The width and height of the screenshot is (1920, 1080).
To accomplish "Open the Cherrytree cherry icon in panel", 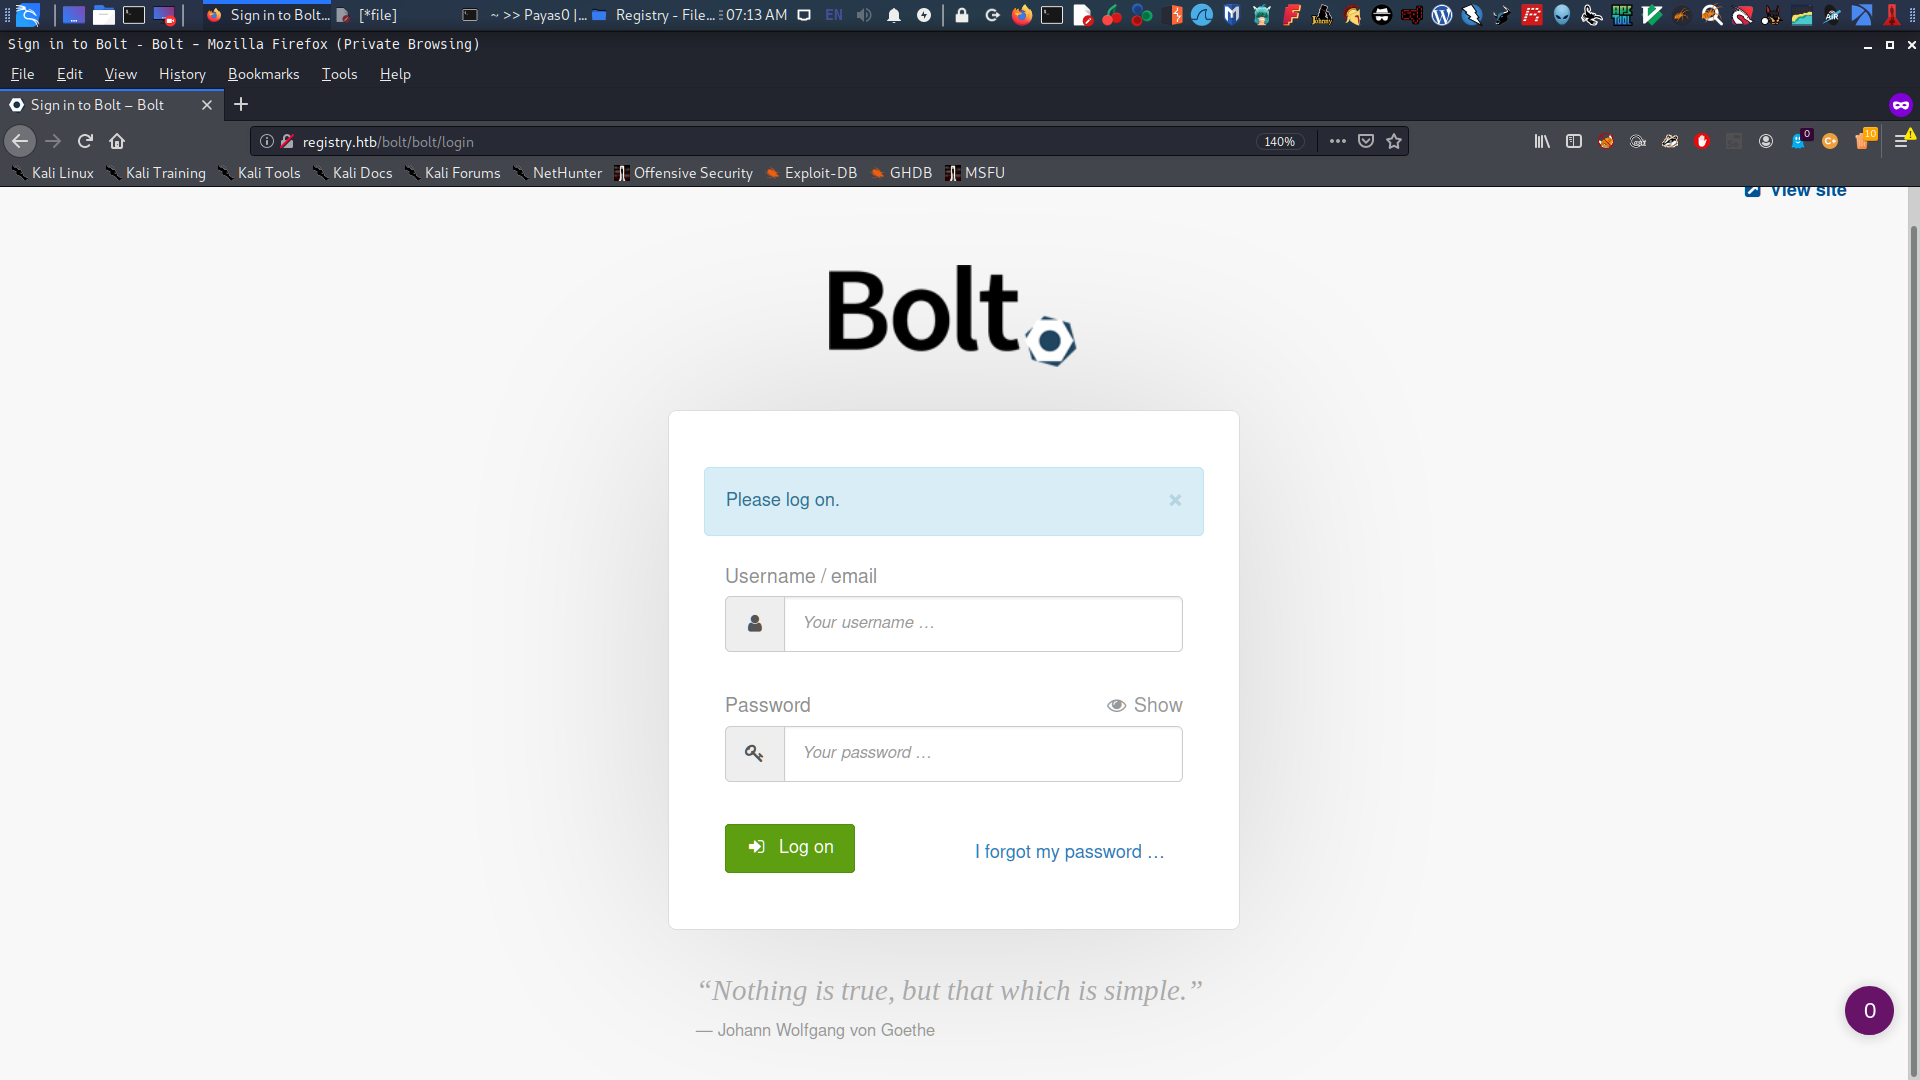I will coord(1112,15).
